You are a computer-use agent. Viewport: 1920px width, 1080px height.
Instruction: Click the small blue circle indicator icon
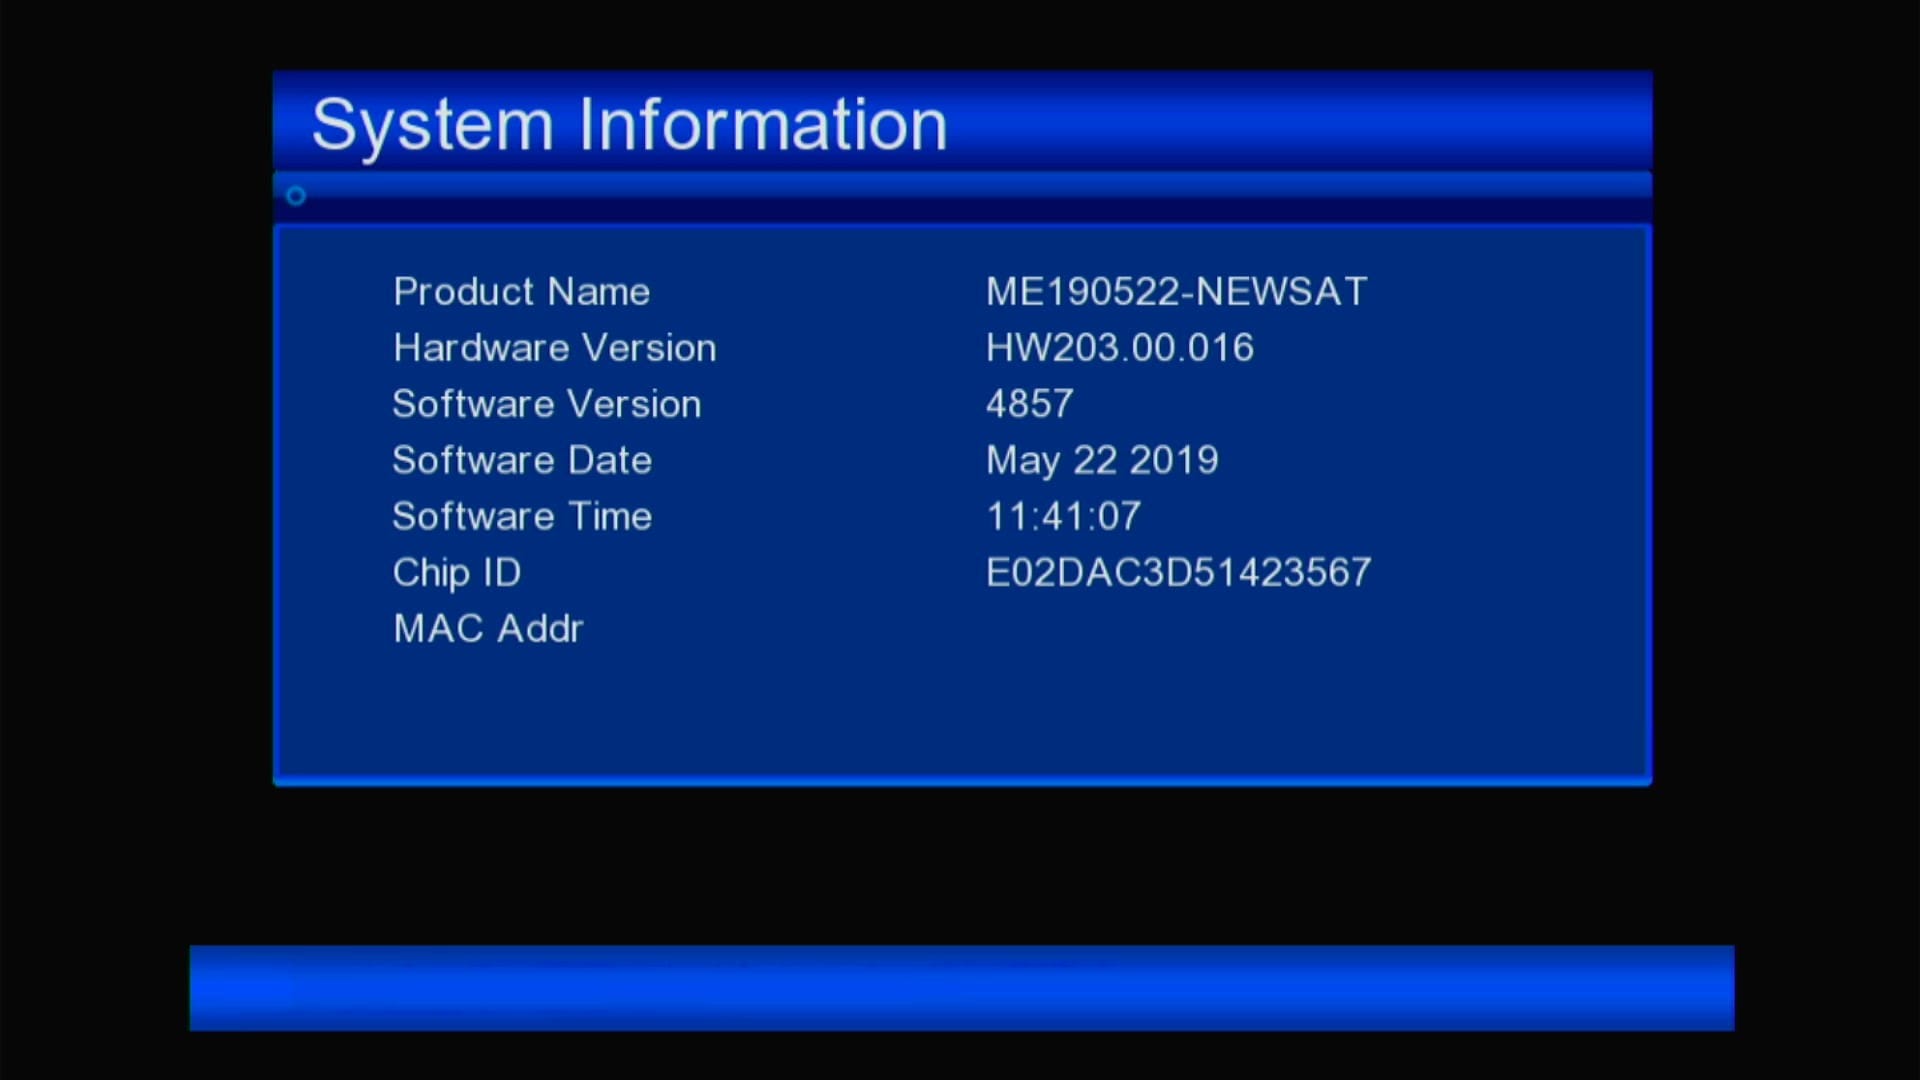(295, 196)
